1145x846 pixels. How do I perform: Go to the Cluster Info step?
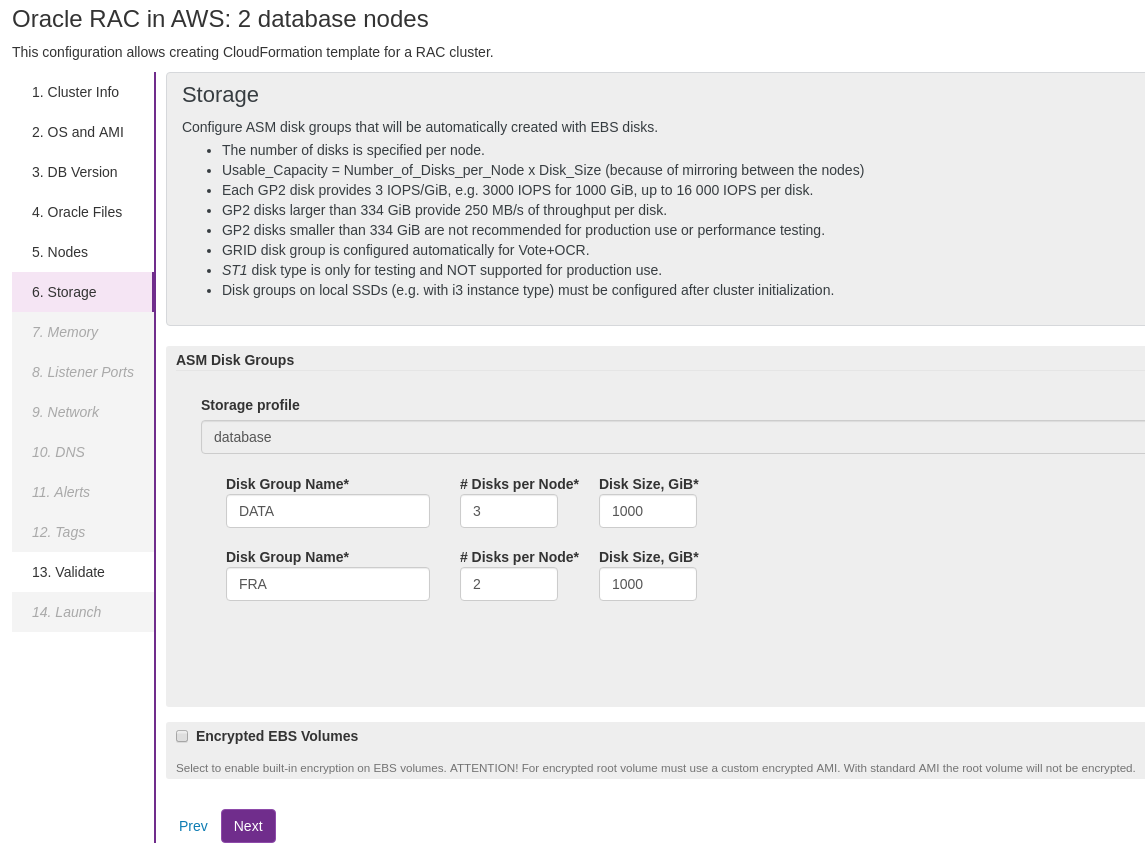click(x=75, y=92)
